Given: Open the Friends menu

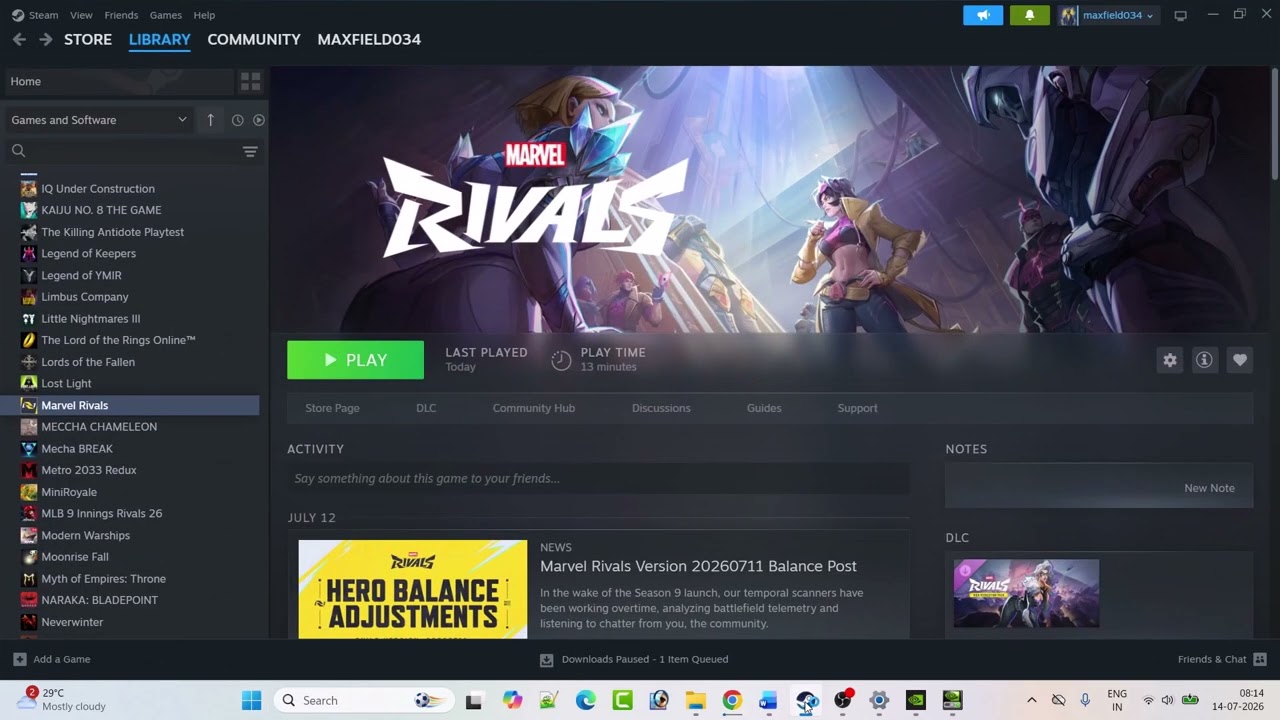Looking at the screenshot, I should pyautogui.click(x=121, y=15).
